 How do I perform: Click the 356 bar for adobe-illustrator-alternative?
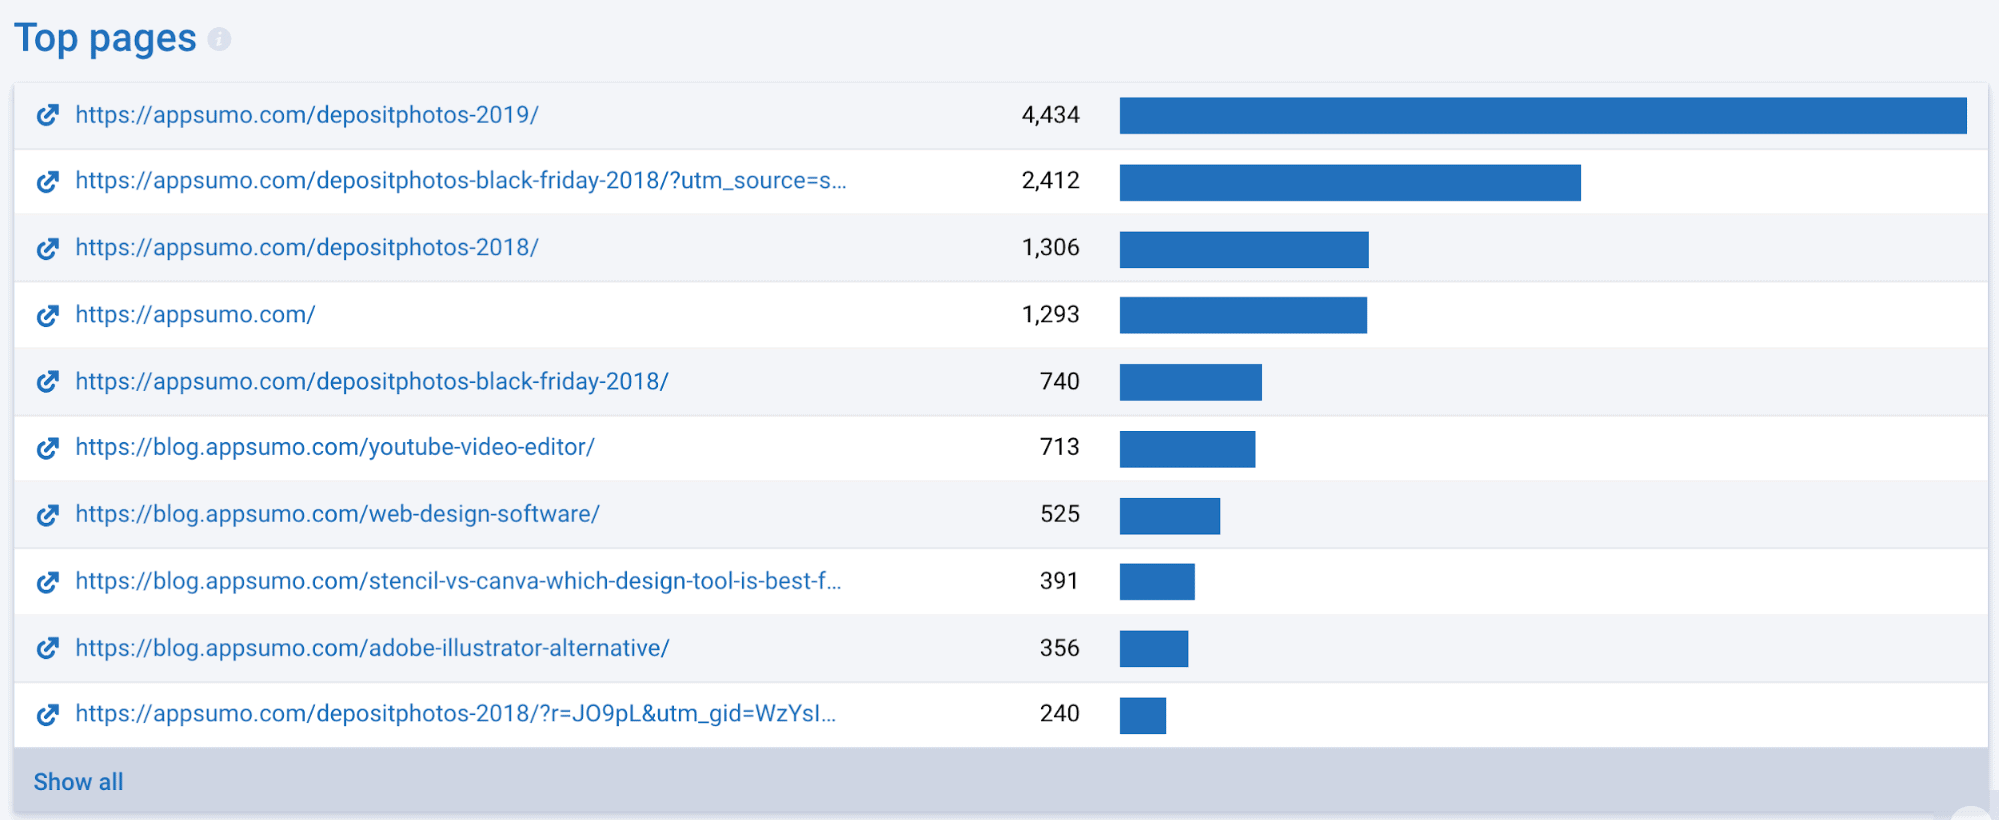tap(1154, 649)
